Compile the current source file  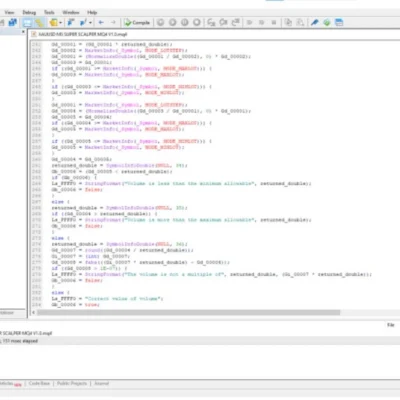pyautogui.click(x=137, y=22)
